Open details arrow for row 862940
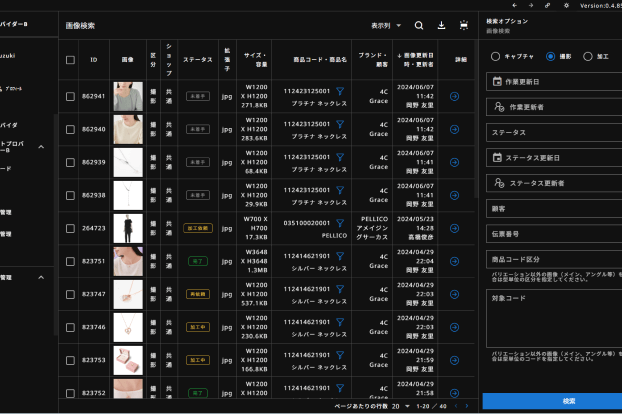This screenshot has width=622, height=414. pos(455,129)
